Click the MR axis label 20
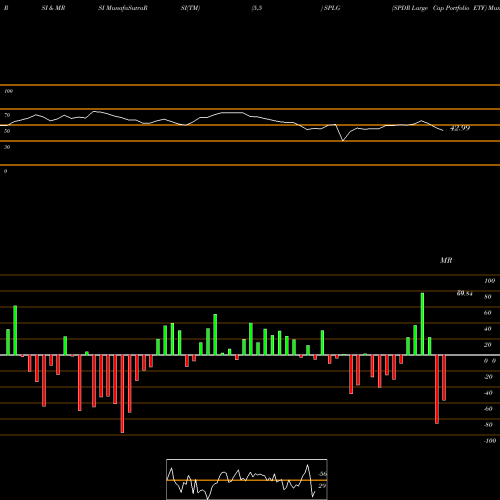This screenshot has width=500, height=500. pyautogui.click(x=488, y=345)
